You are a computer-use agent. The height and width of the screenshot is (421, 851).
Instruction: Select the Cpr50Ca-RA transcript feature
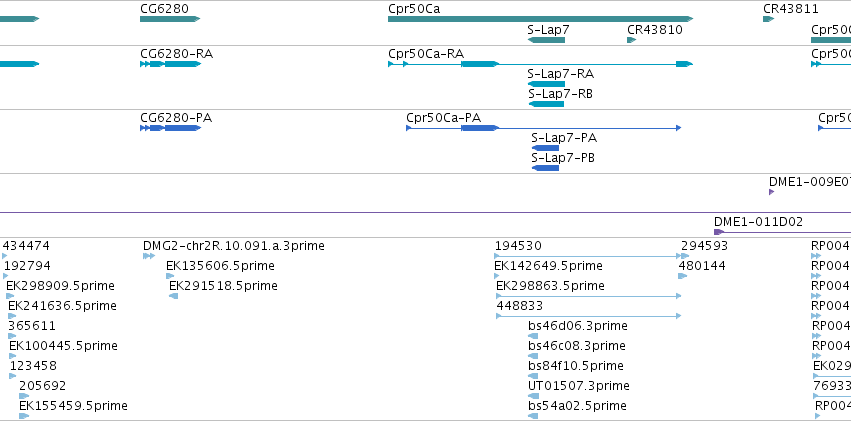tap(541, 64)
